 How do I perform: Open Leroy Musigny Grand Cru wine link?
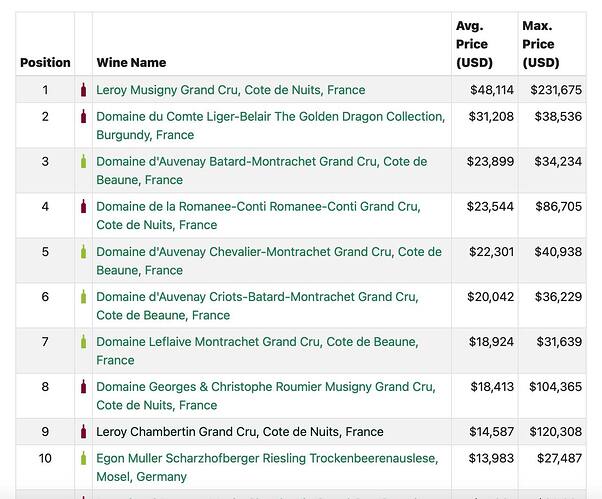click(x=230, y=90)
